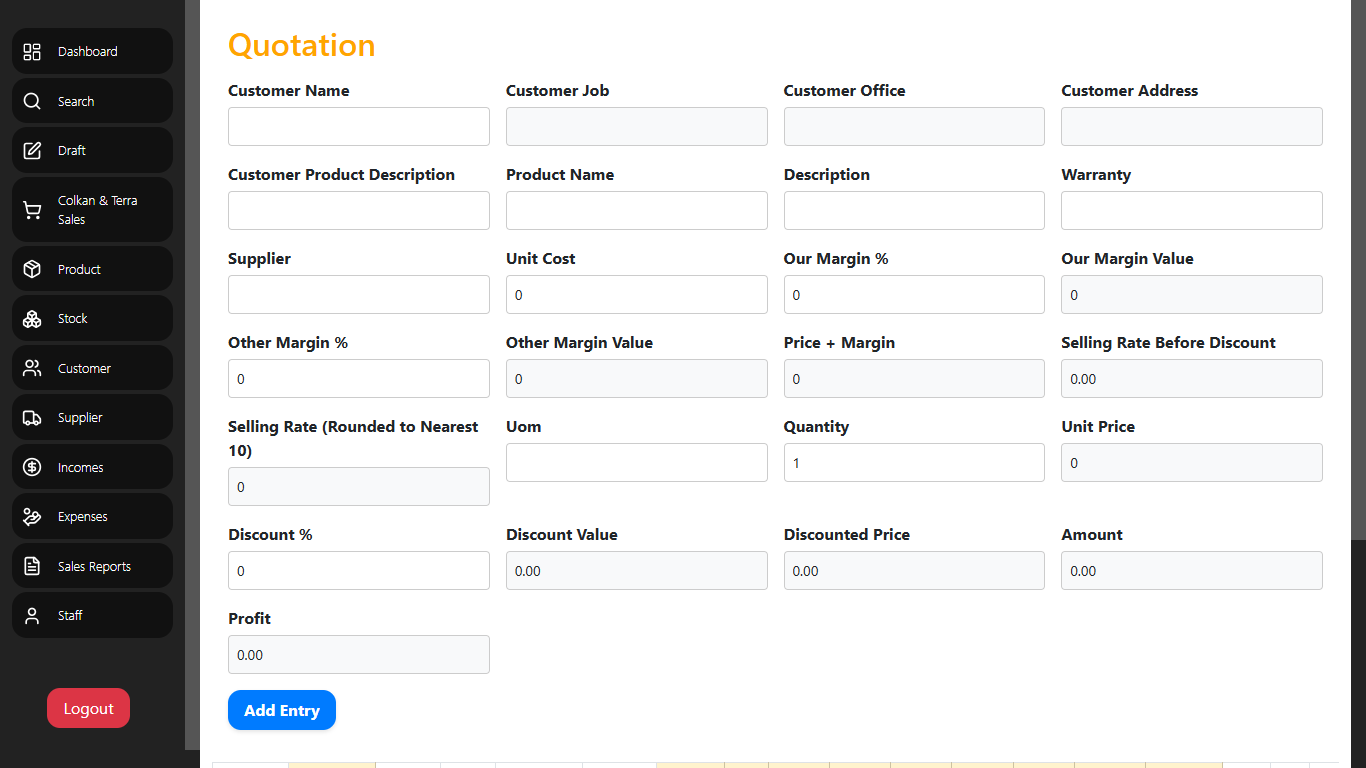Screen dimensions: 1366x768
Task: Click the Our Margin Value field
Action: click(1192, 295)
